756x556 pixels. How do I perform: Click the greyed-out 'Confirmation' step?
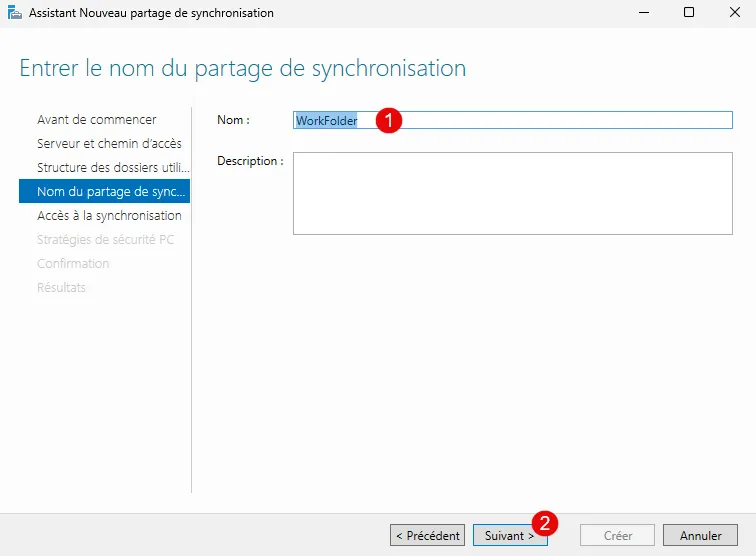click(x=73, y=263)
